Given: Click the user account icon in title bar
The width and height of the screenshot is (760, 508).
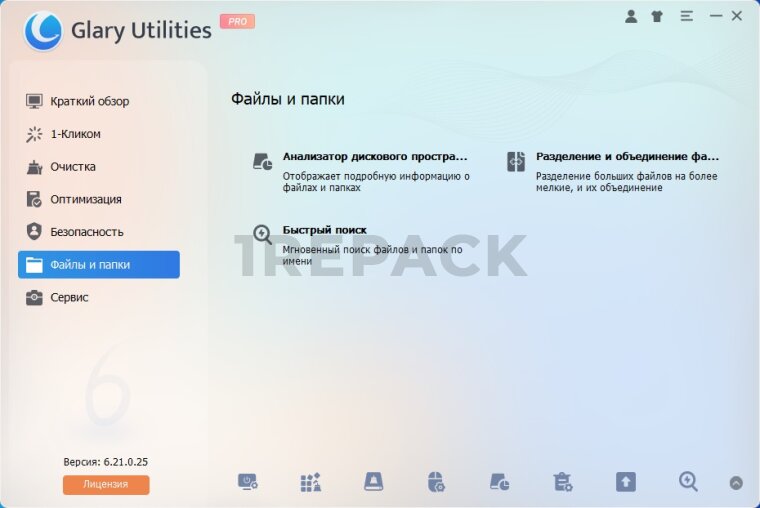Looking at the screenshot, I should pyautogui.click(x=631, y=16).
